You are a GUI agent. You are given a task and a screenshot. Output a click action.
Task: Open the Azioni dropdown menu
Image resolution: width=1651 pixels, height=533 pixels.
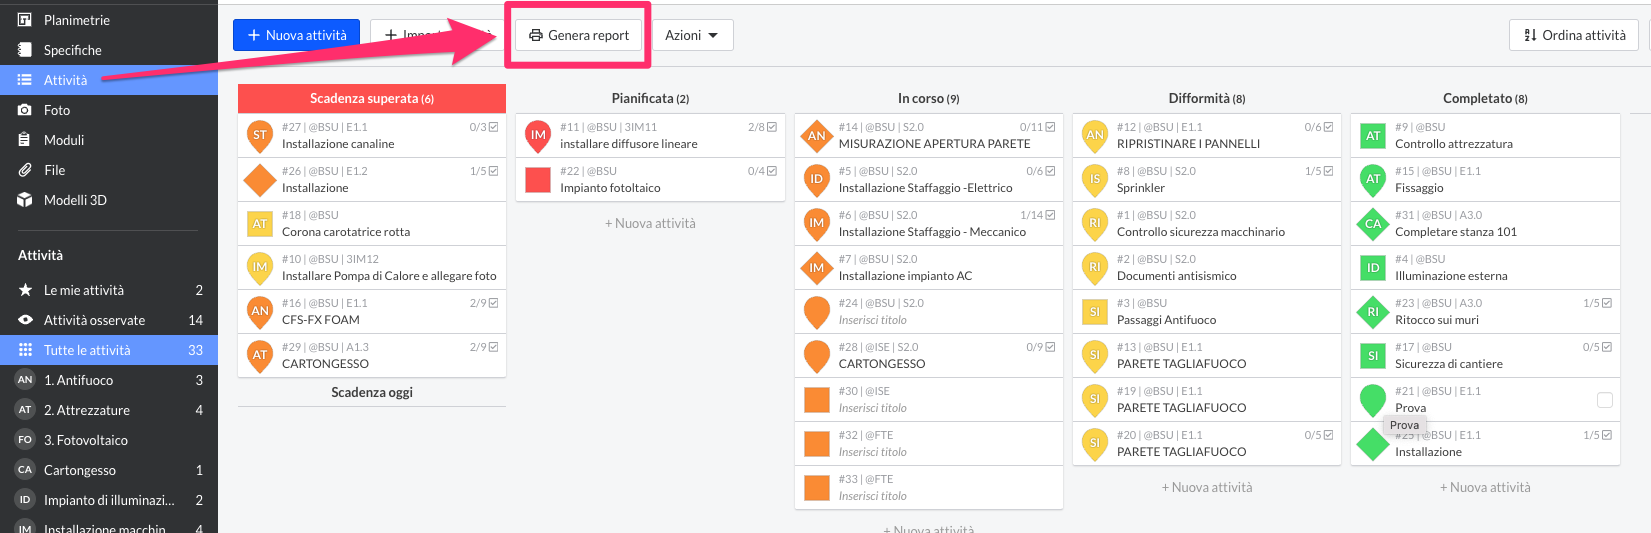[x=692, y=35]
